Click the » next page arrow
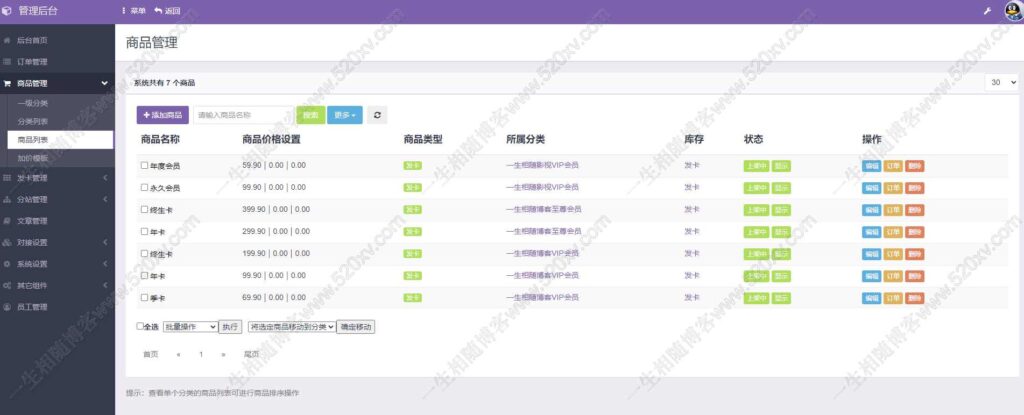This screenshot has width=1024, height=415. 223,354
